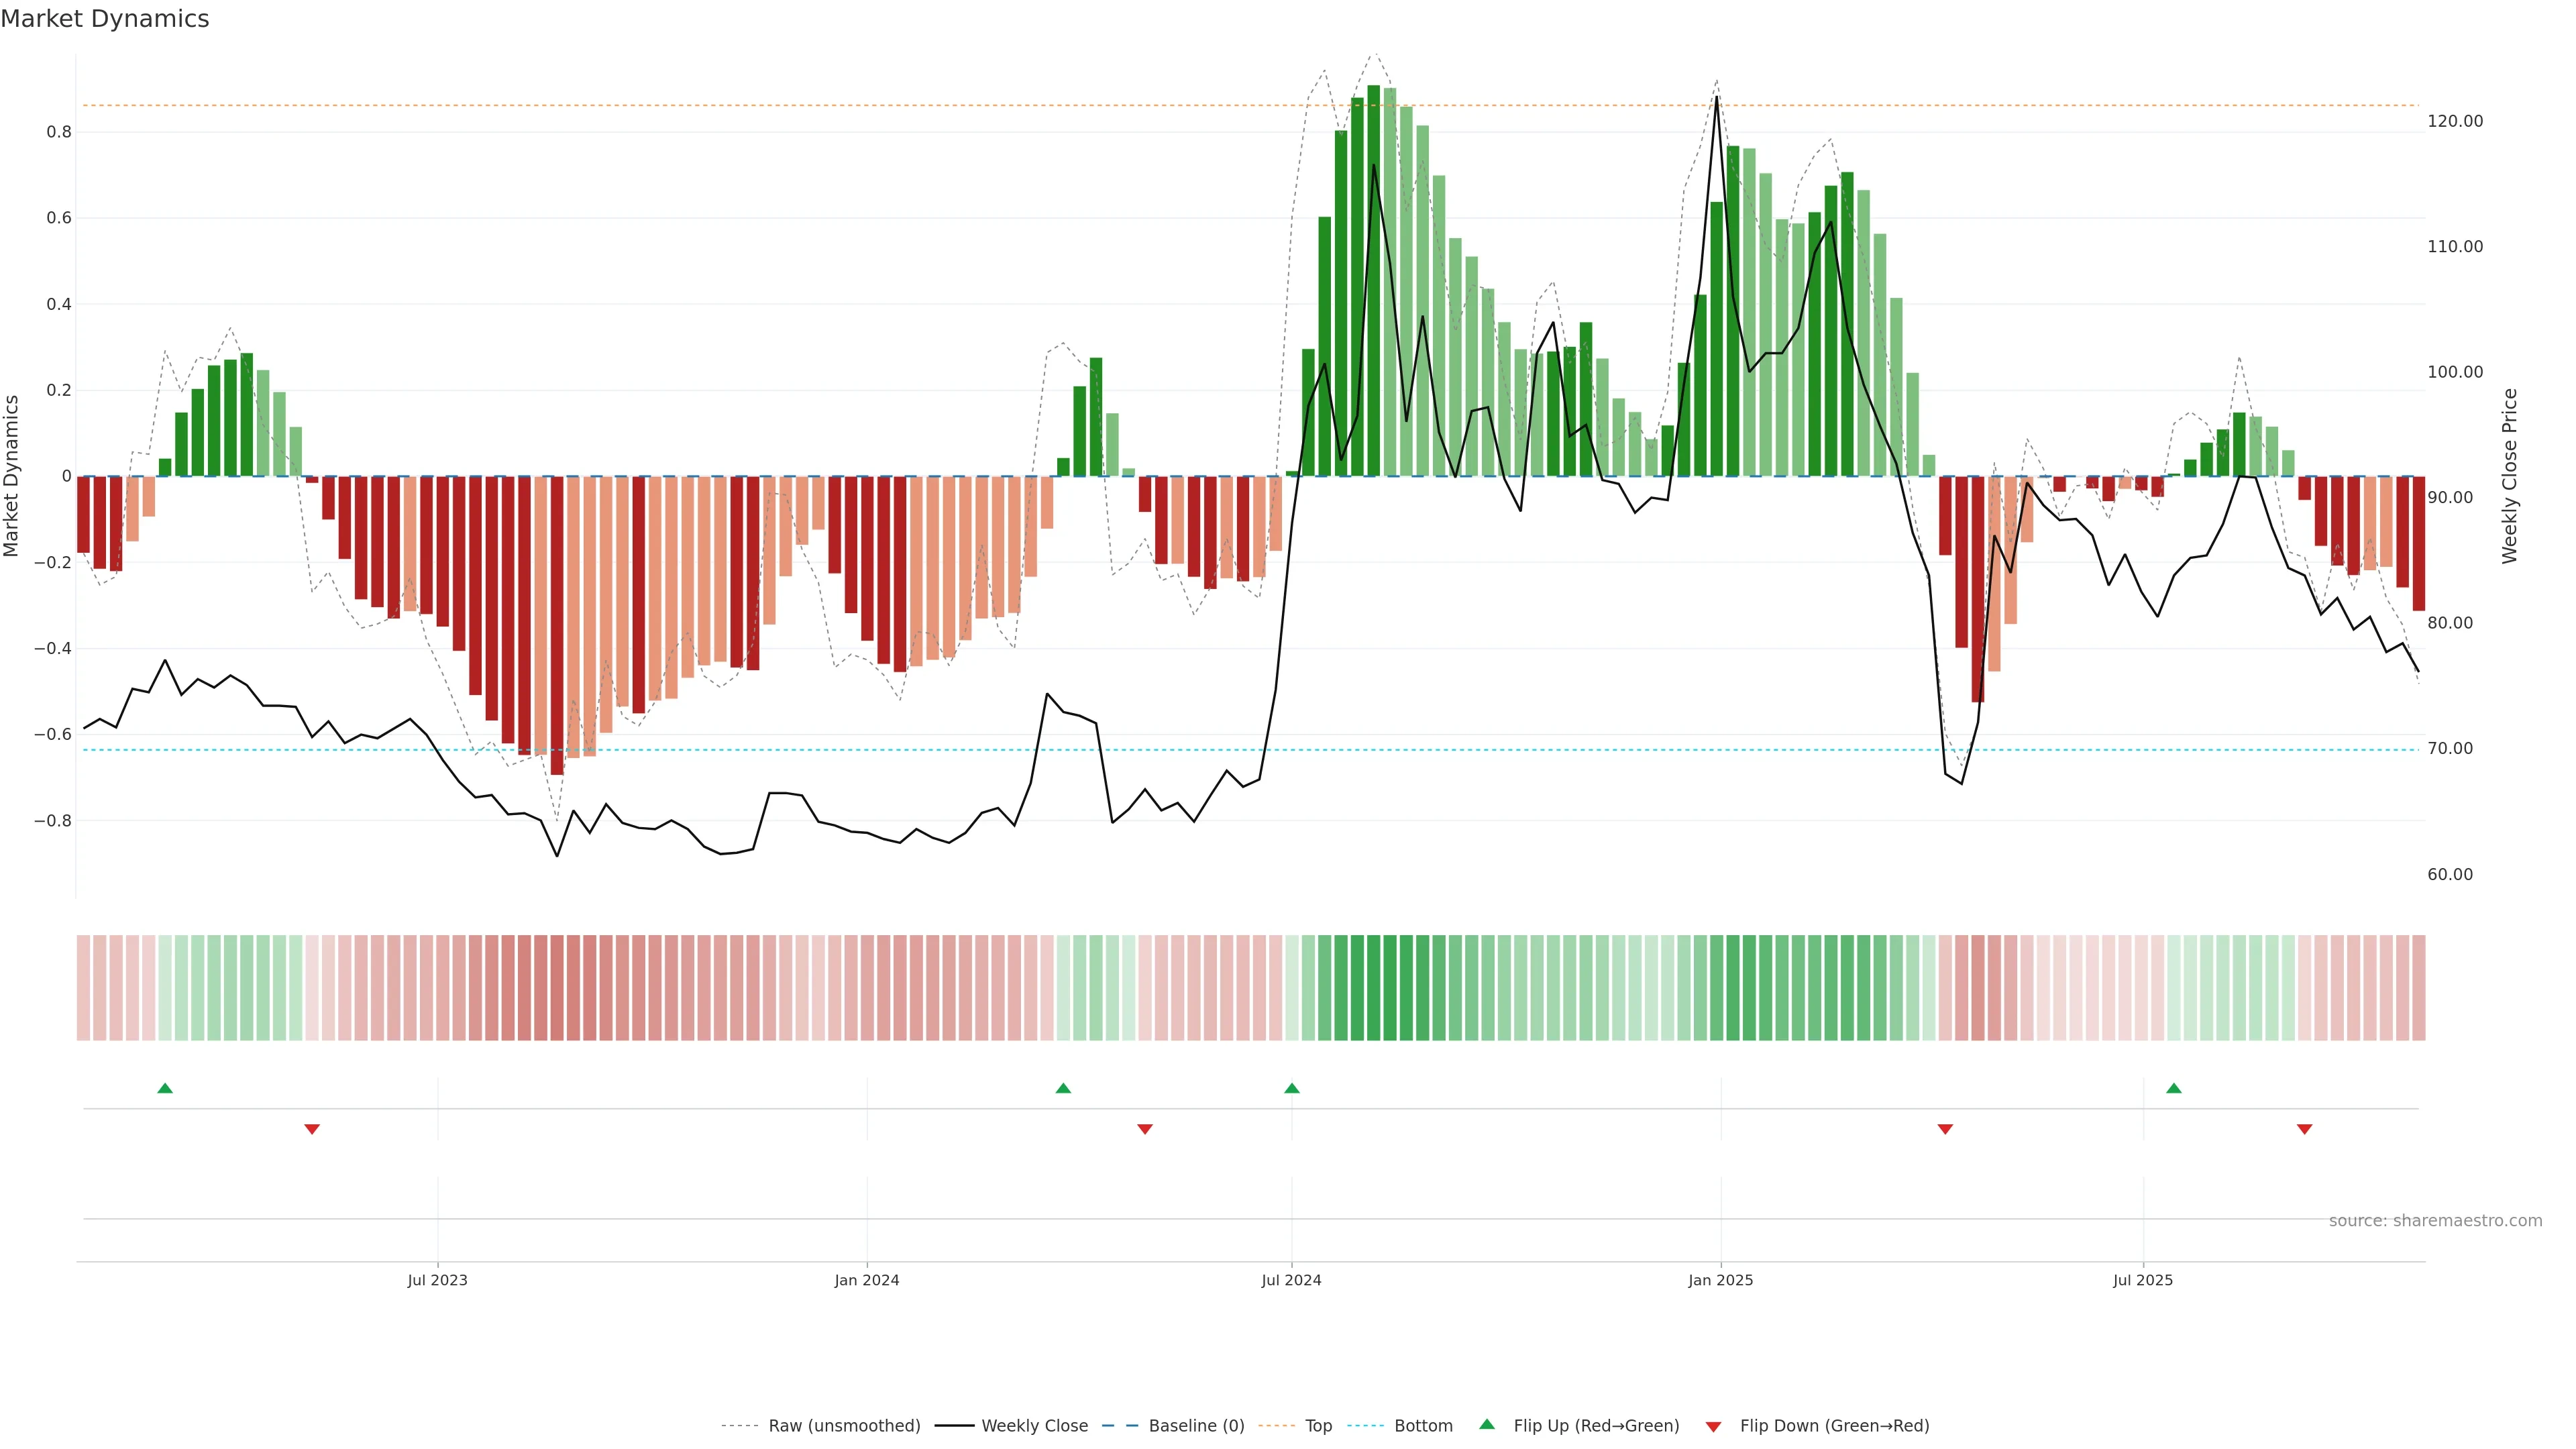2576x1449 pixels.
Task: Click the red Flip Down triangle legend icon
Action: [x=1713, y=1426]
